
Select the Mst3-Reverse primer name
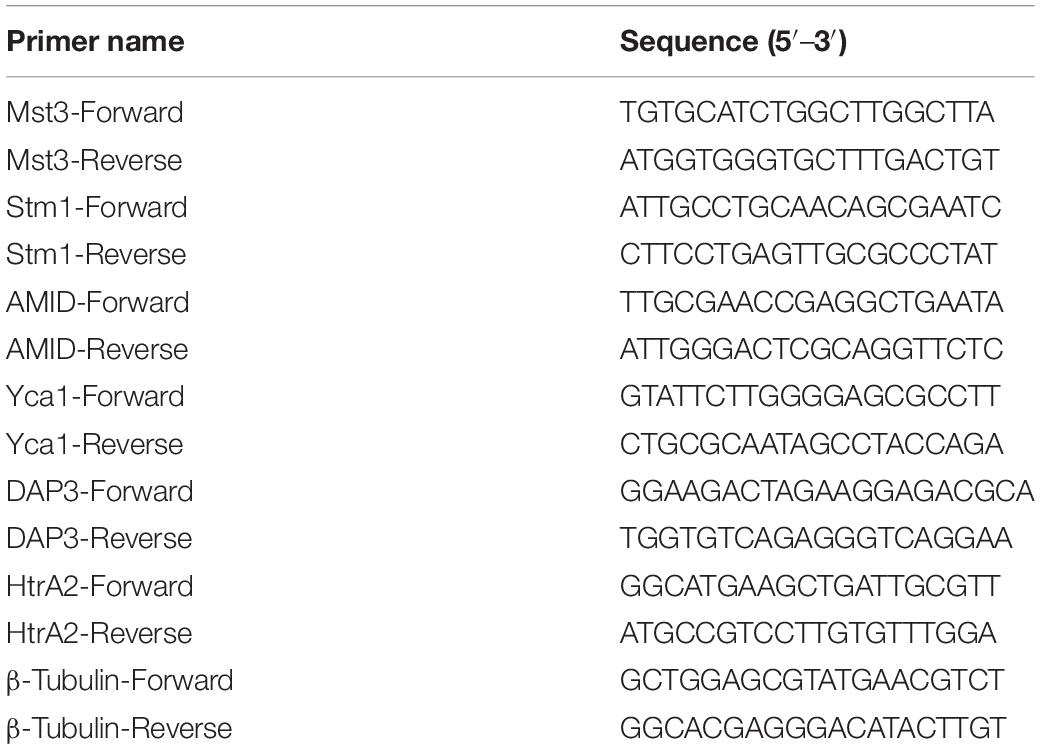[x=94, y=160]
